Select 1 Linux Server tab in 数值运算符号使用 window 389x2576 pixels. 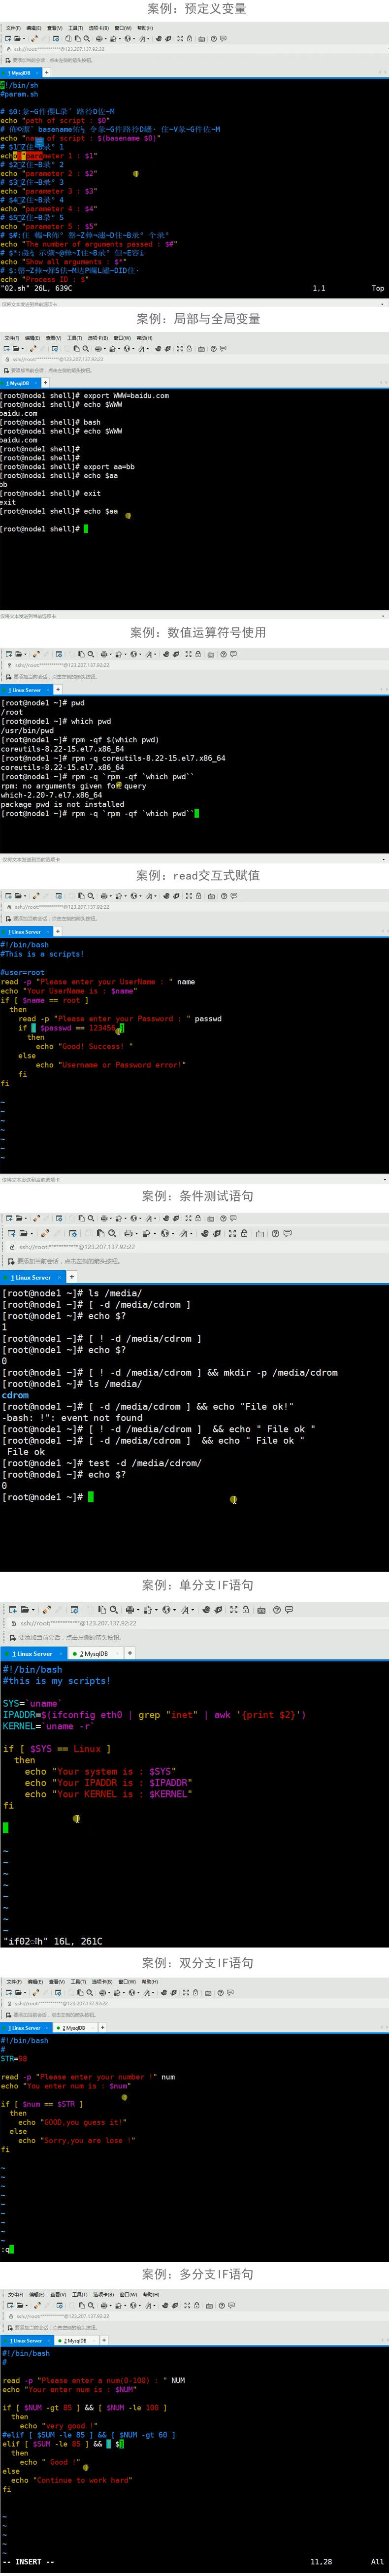tap(25, 689)
